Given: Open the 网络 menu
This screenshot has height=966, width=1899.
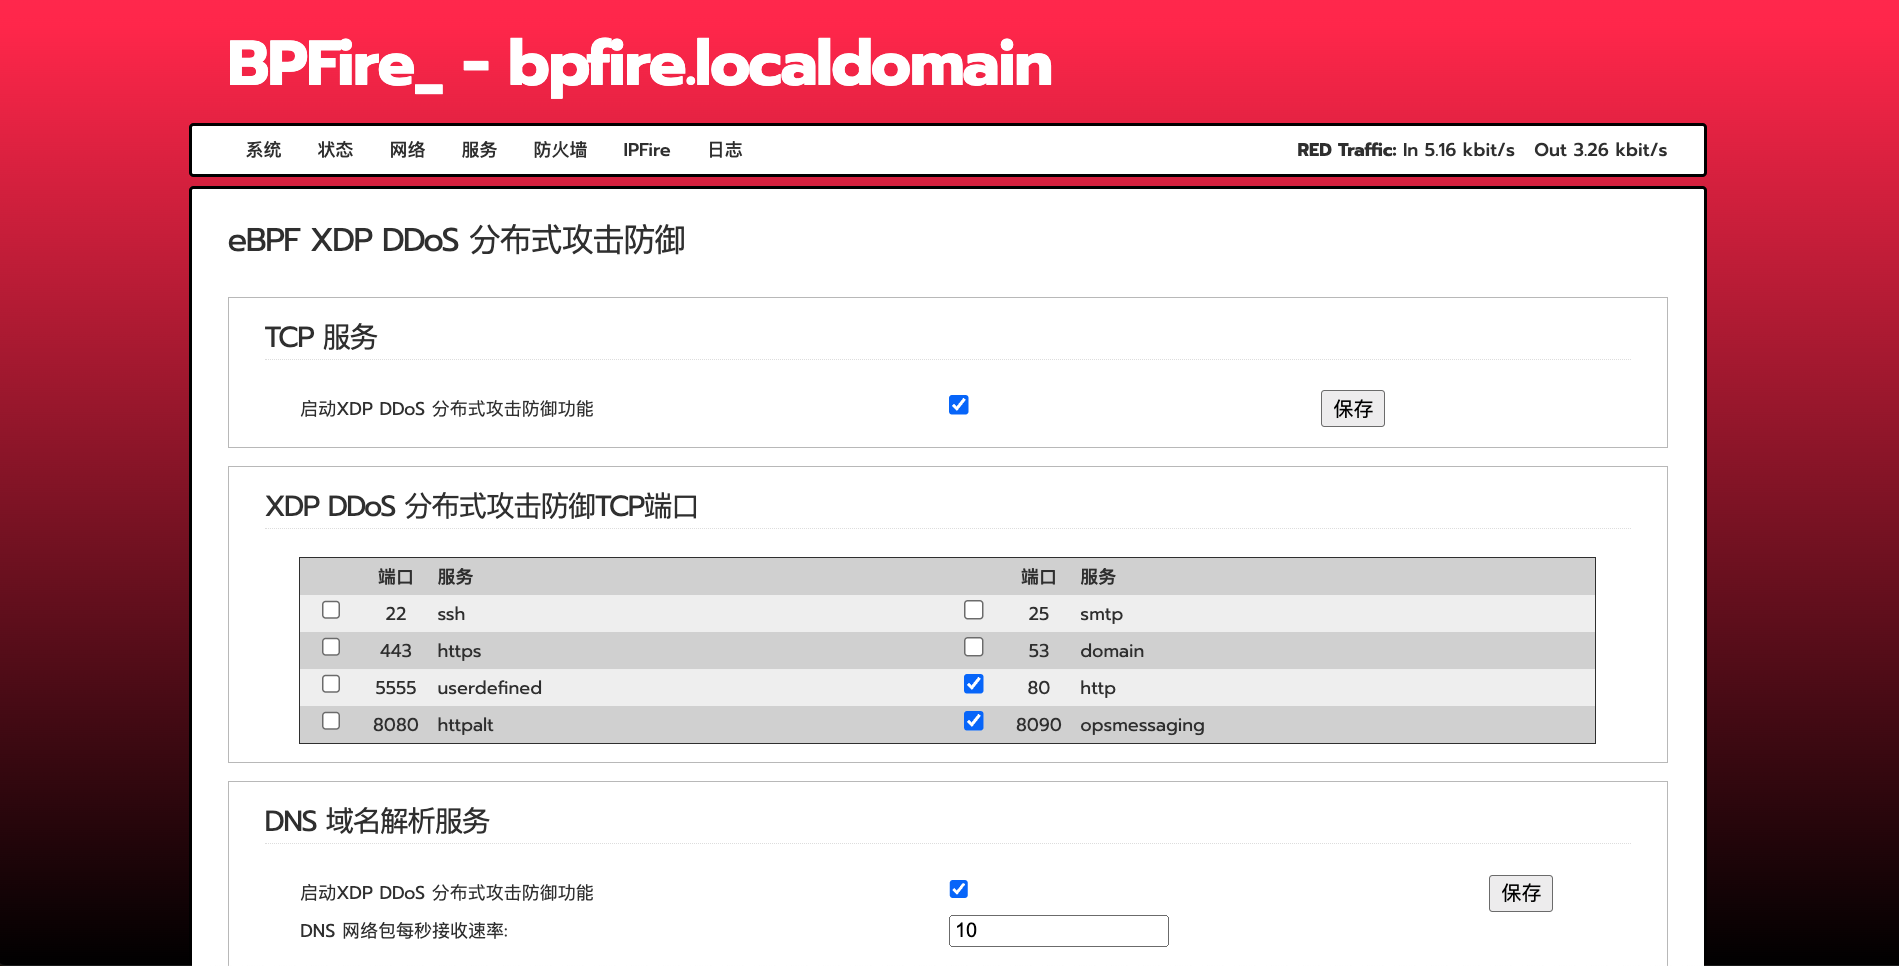Looking at the screenshot, I should pos(407,150).
